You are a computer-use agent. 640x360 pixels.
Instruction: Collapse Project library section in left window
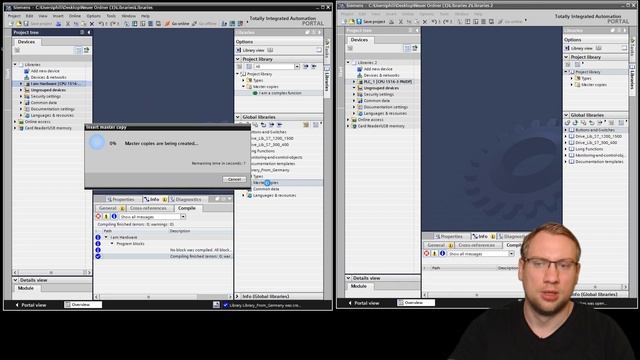click(x=238, y=59)
